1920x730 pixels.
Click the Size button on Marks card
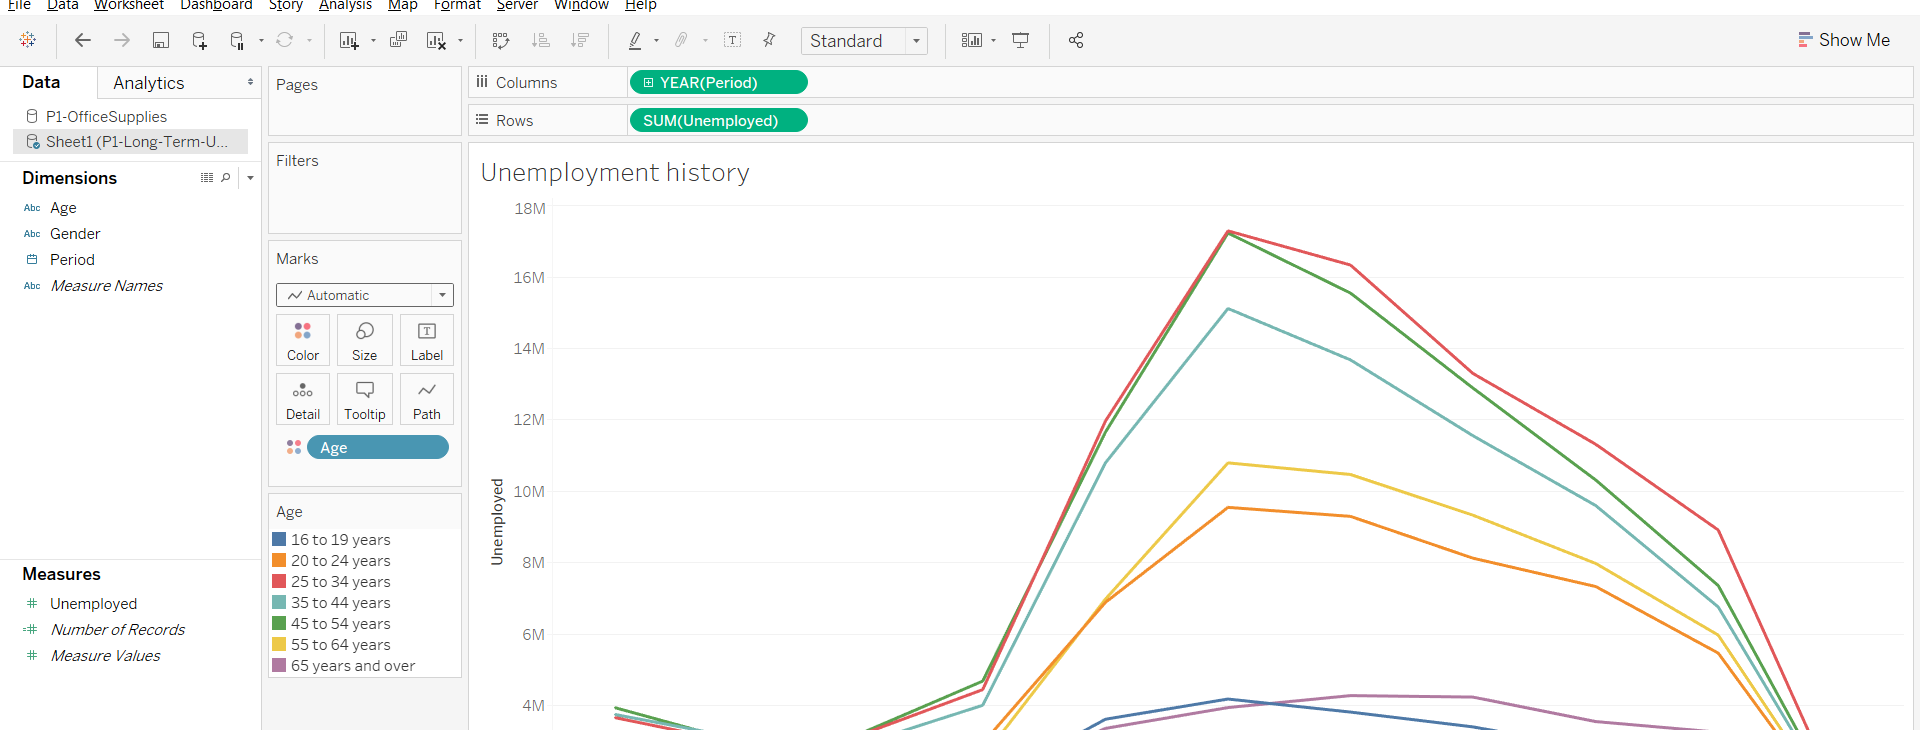tap(365, 340)
